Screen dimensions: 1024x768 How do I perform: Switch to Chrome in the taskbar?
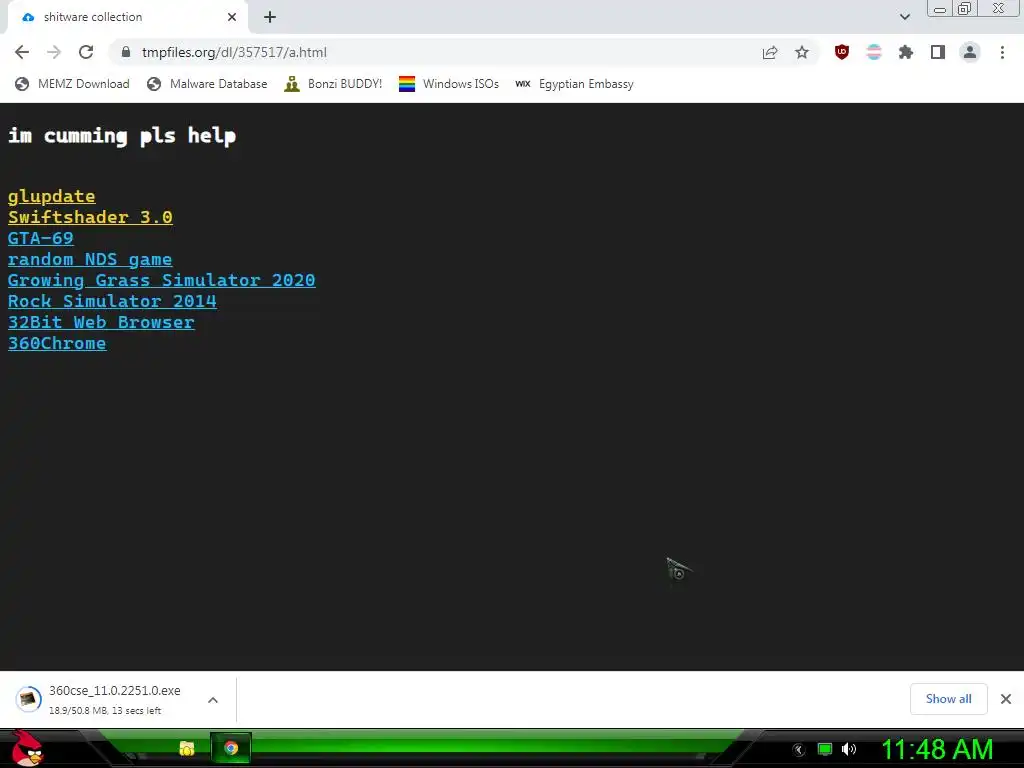click(x=231, y=748)
